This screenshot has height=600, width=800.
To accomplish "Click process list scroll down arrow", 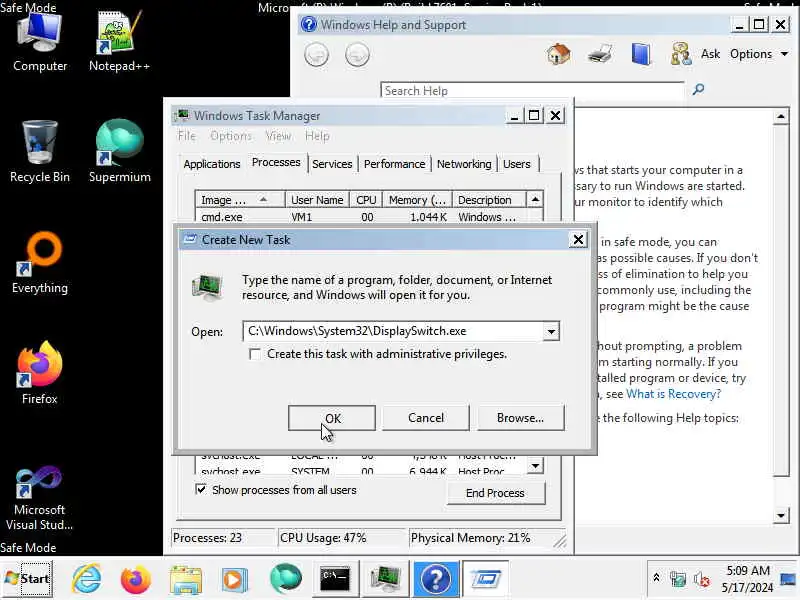I will coord(535,465).
